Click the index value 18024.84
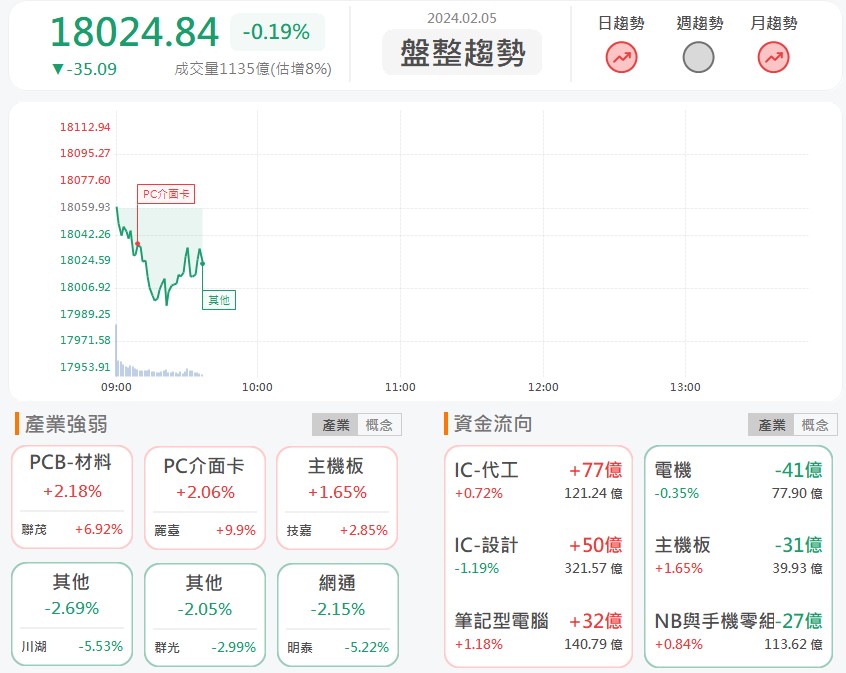Image resolution: width=846 pixels, height=673 pixels. [134, 32]
